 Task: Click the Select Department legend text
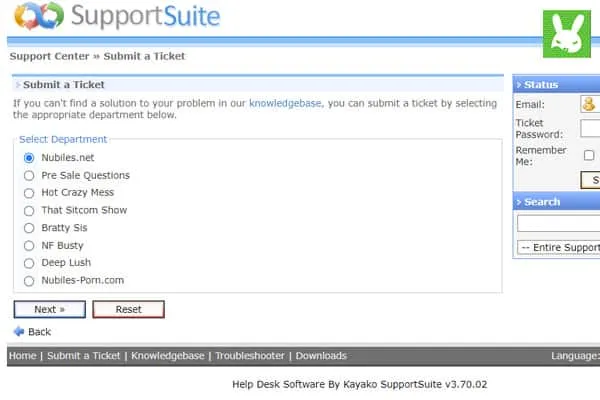click(x=63, y=139)
